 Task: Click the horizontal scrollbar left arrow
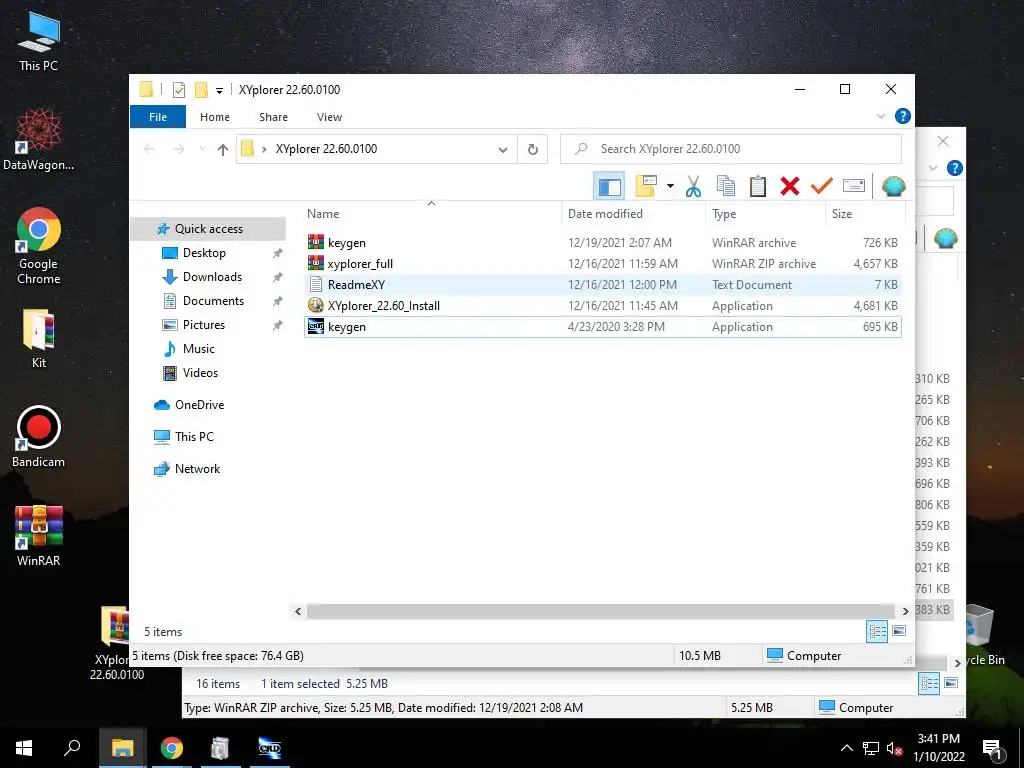(x=298, y=611)
